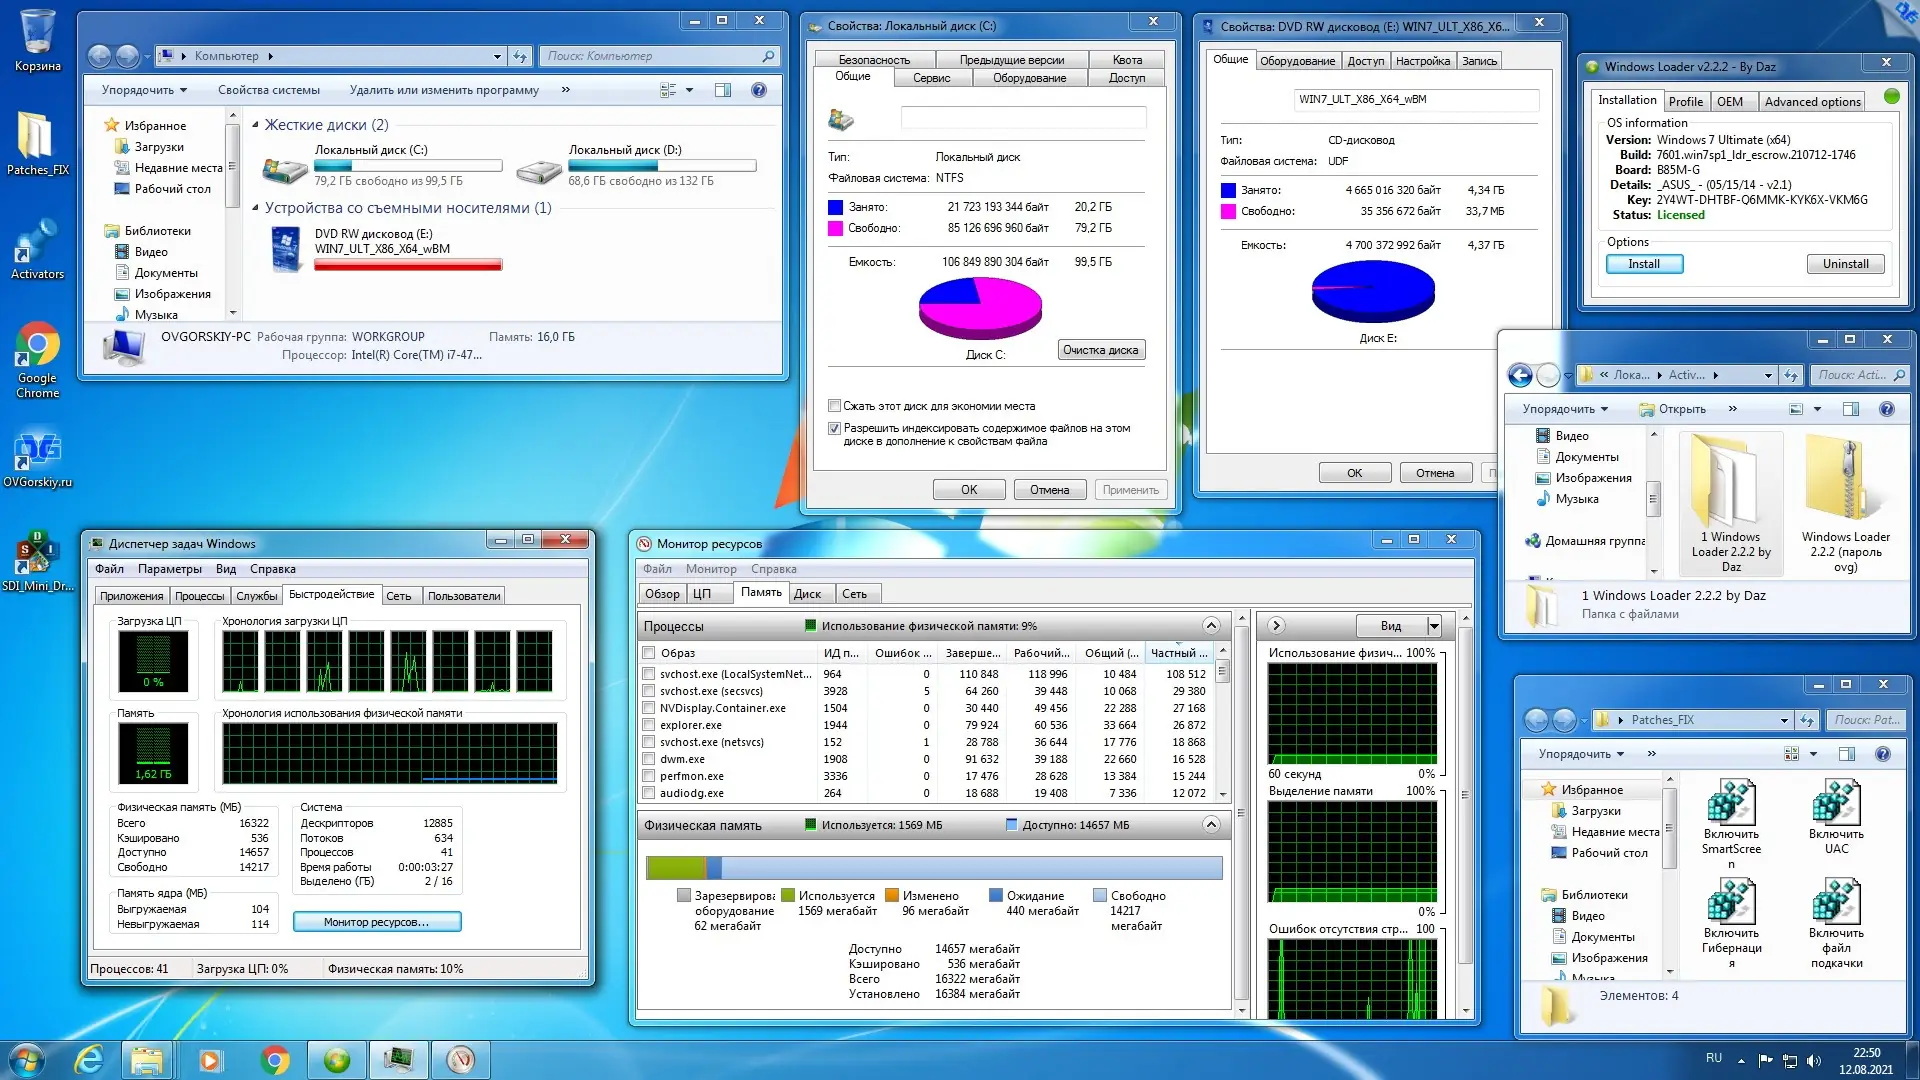Uncheck the allow file indexing checkbox

click(834, 428)
